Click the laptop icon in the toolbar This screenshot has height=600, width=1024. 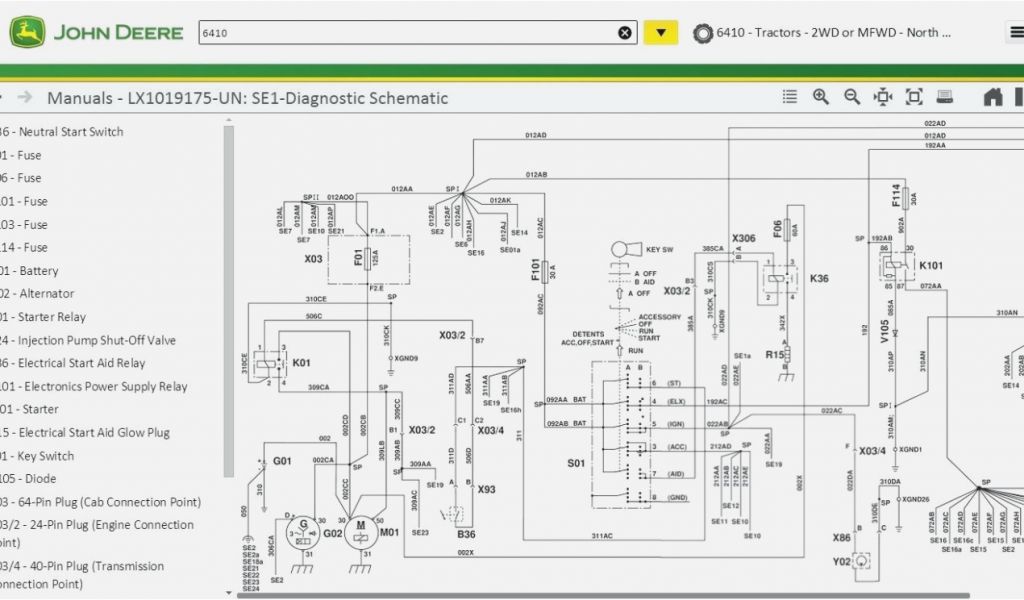pyautogui.click(x=945, y=97)
